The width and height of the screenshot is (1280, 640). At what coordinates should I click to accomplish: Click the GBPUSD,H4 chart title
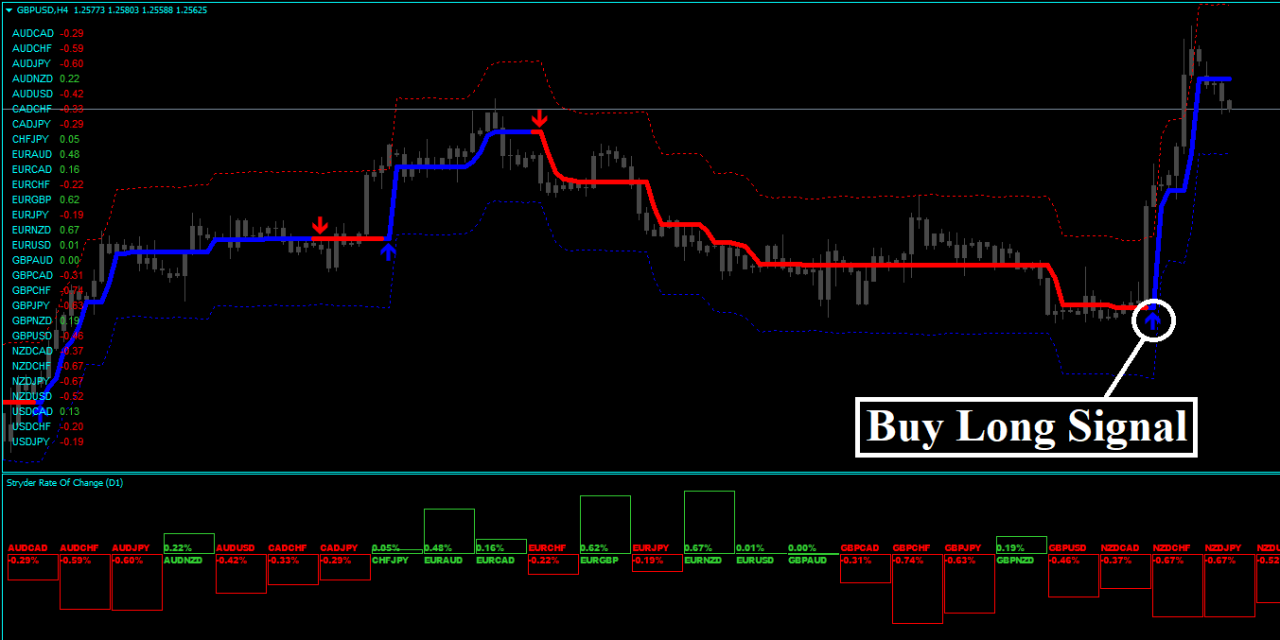tap(42, 10)
